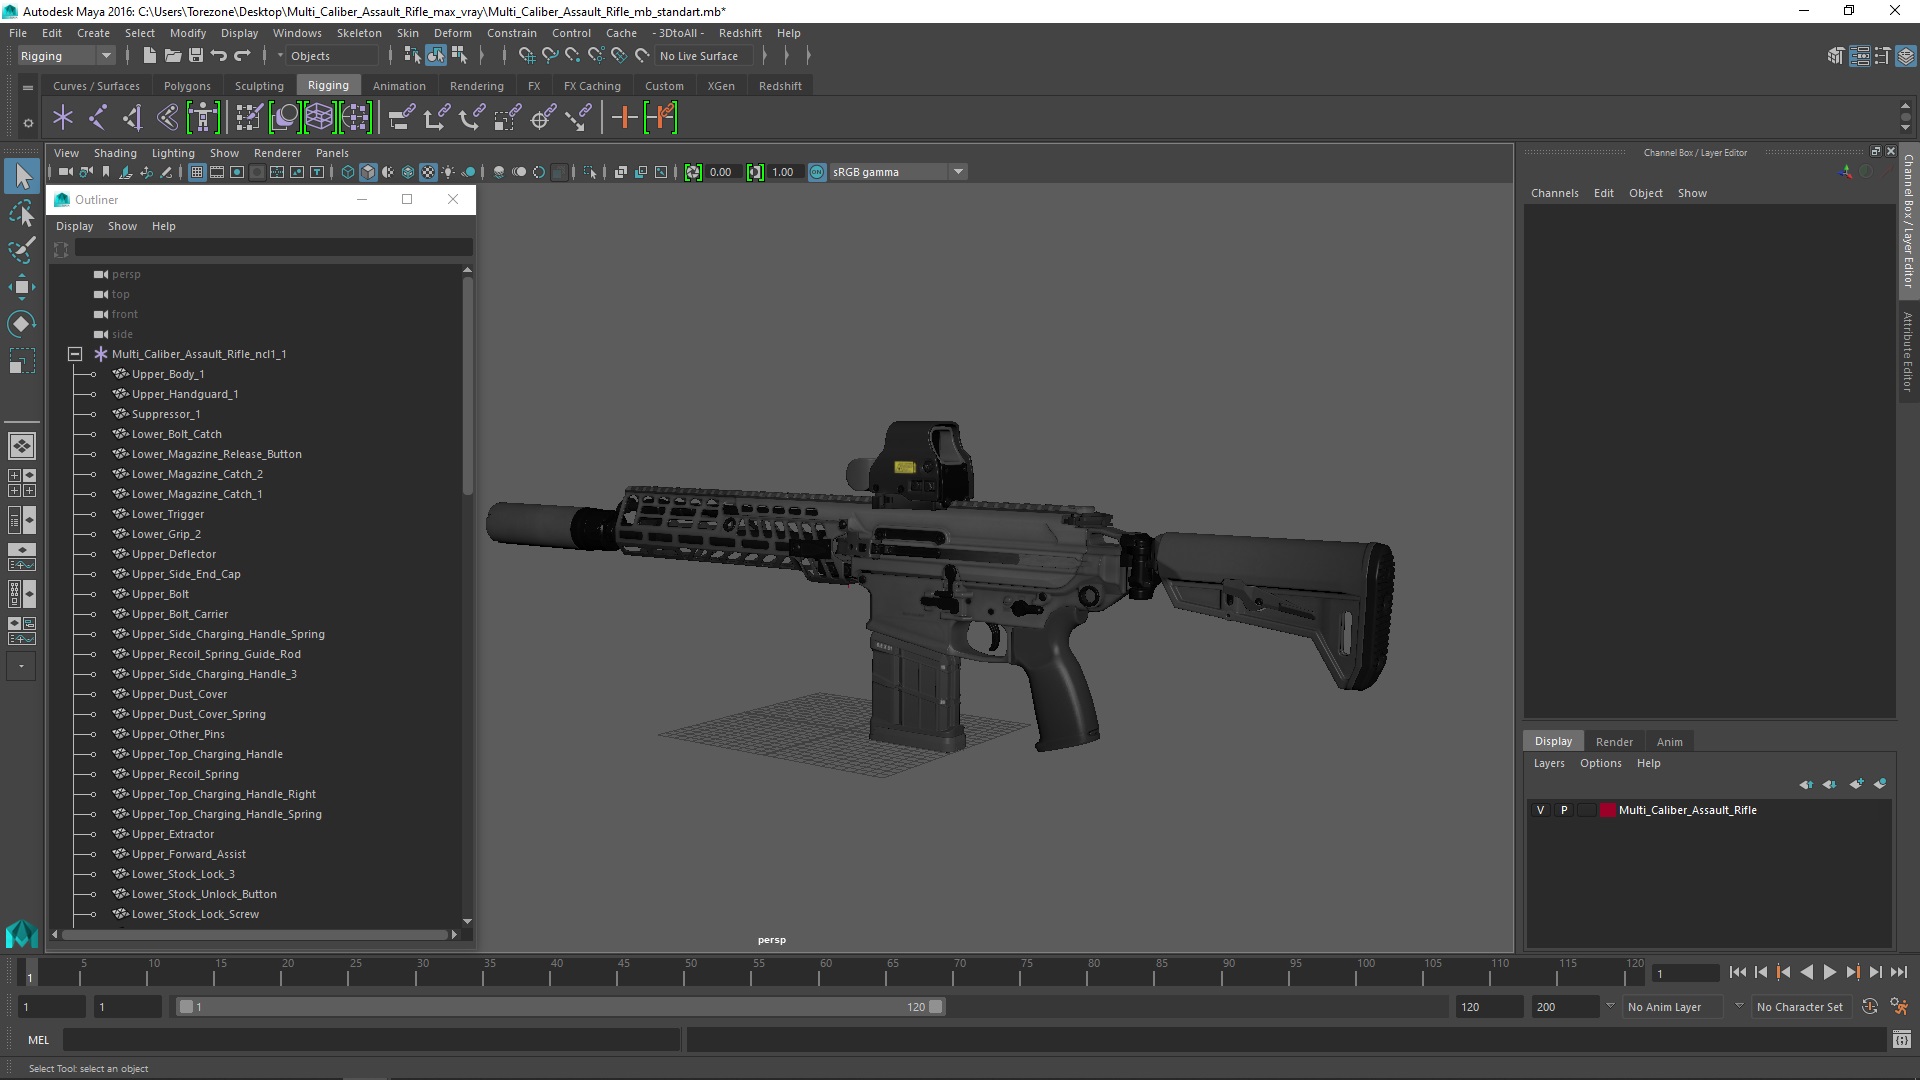Select the Rotate tool in the toolbox
The image size is (1920, 1080).
click(x=21, y=324)
